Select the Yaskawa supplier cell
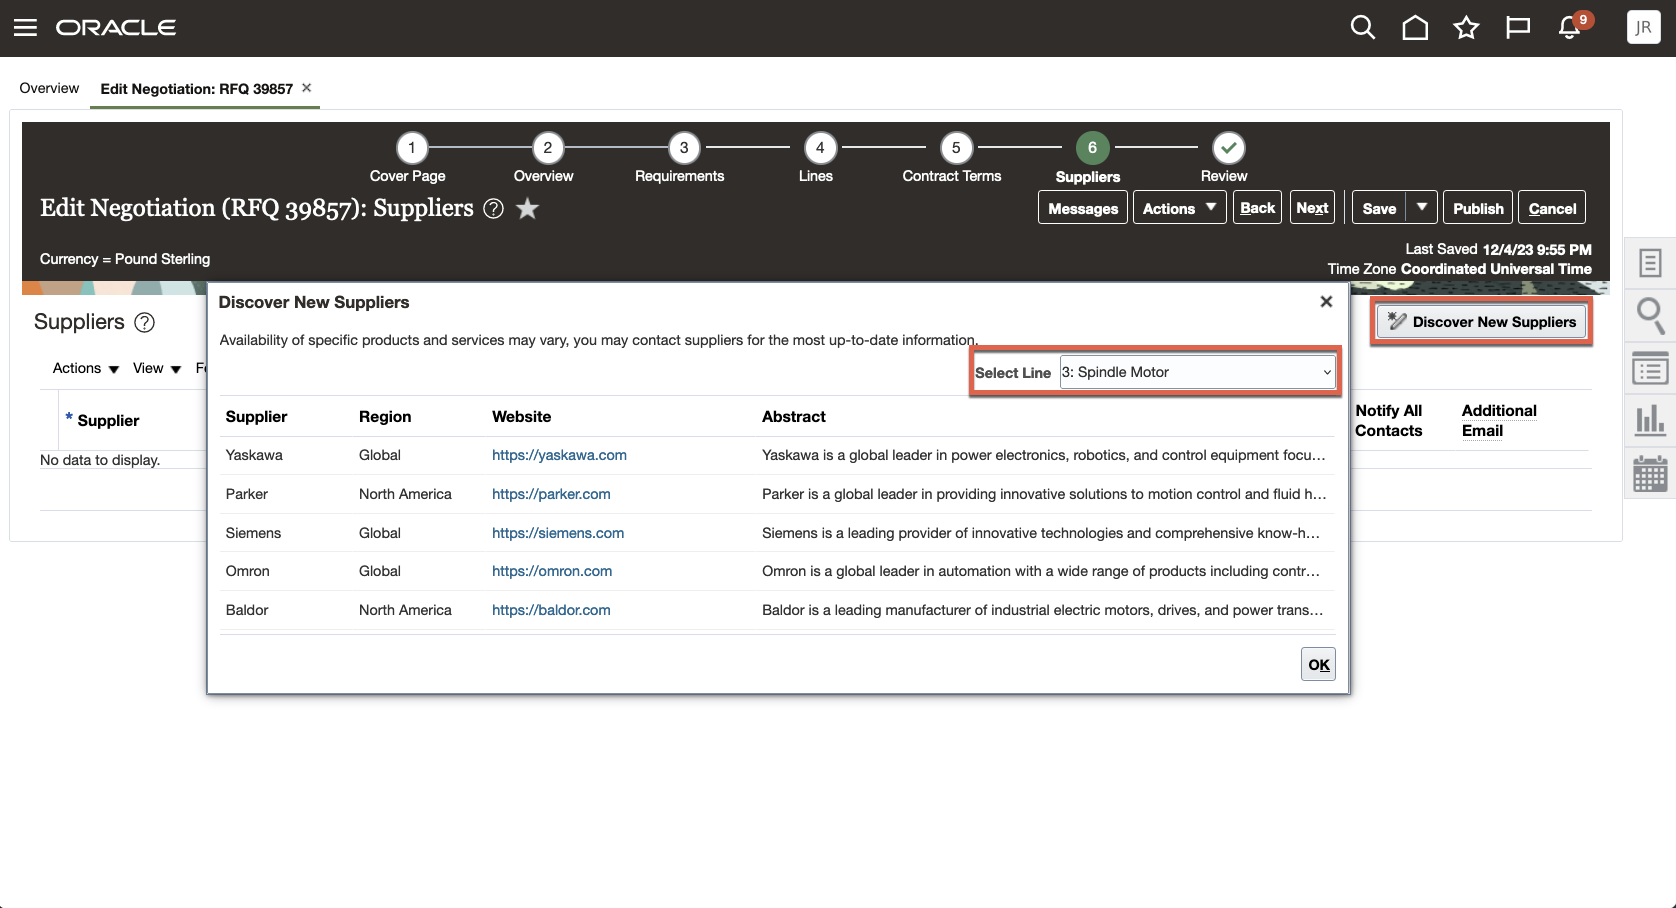This screenshot has height=908, width=1676. (254, 455)
